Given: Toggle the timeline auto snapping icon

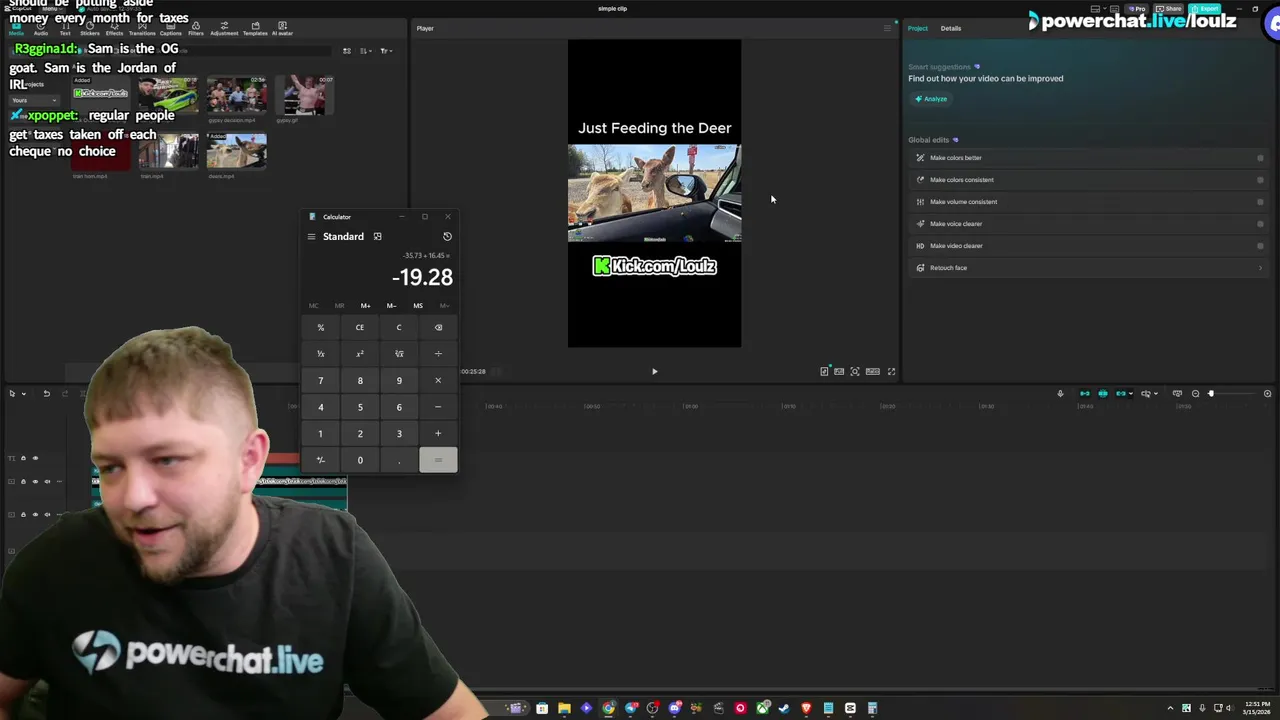Looking at the screenshot, I should (1103, 394).
